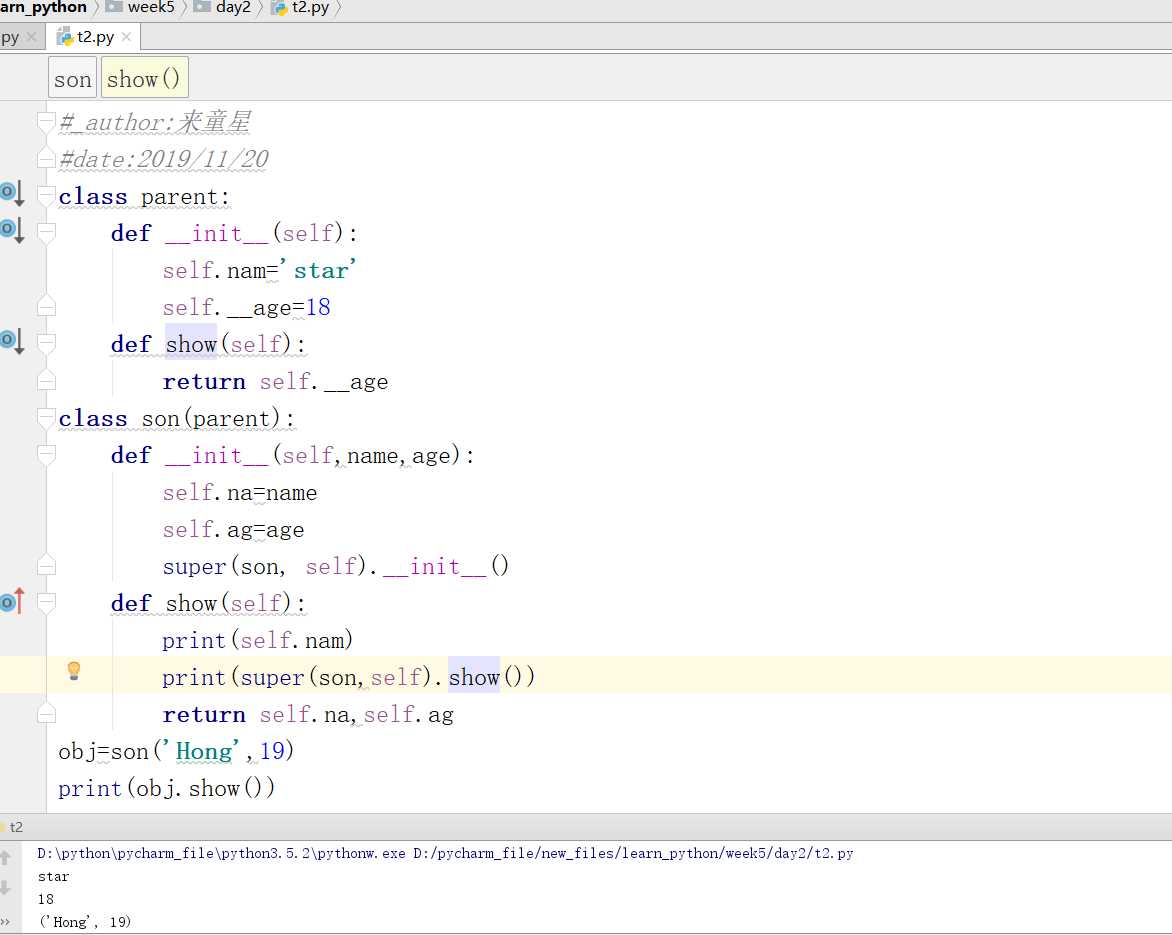1172x935 pixels.
Task: Close the partially visible .py tab
Action: point(31,37)
